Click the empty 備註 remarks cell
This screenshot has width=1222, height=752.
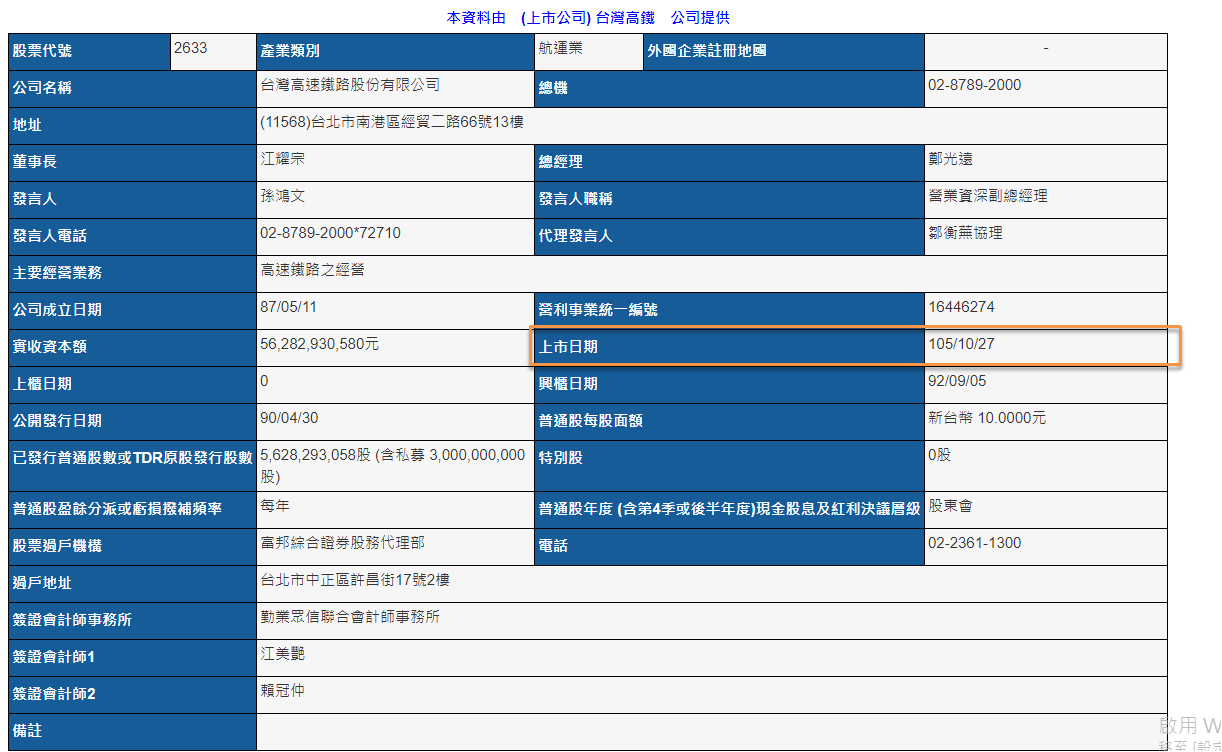coord(710,731)
